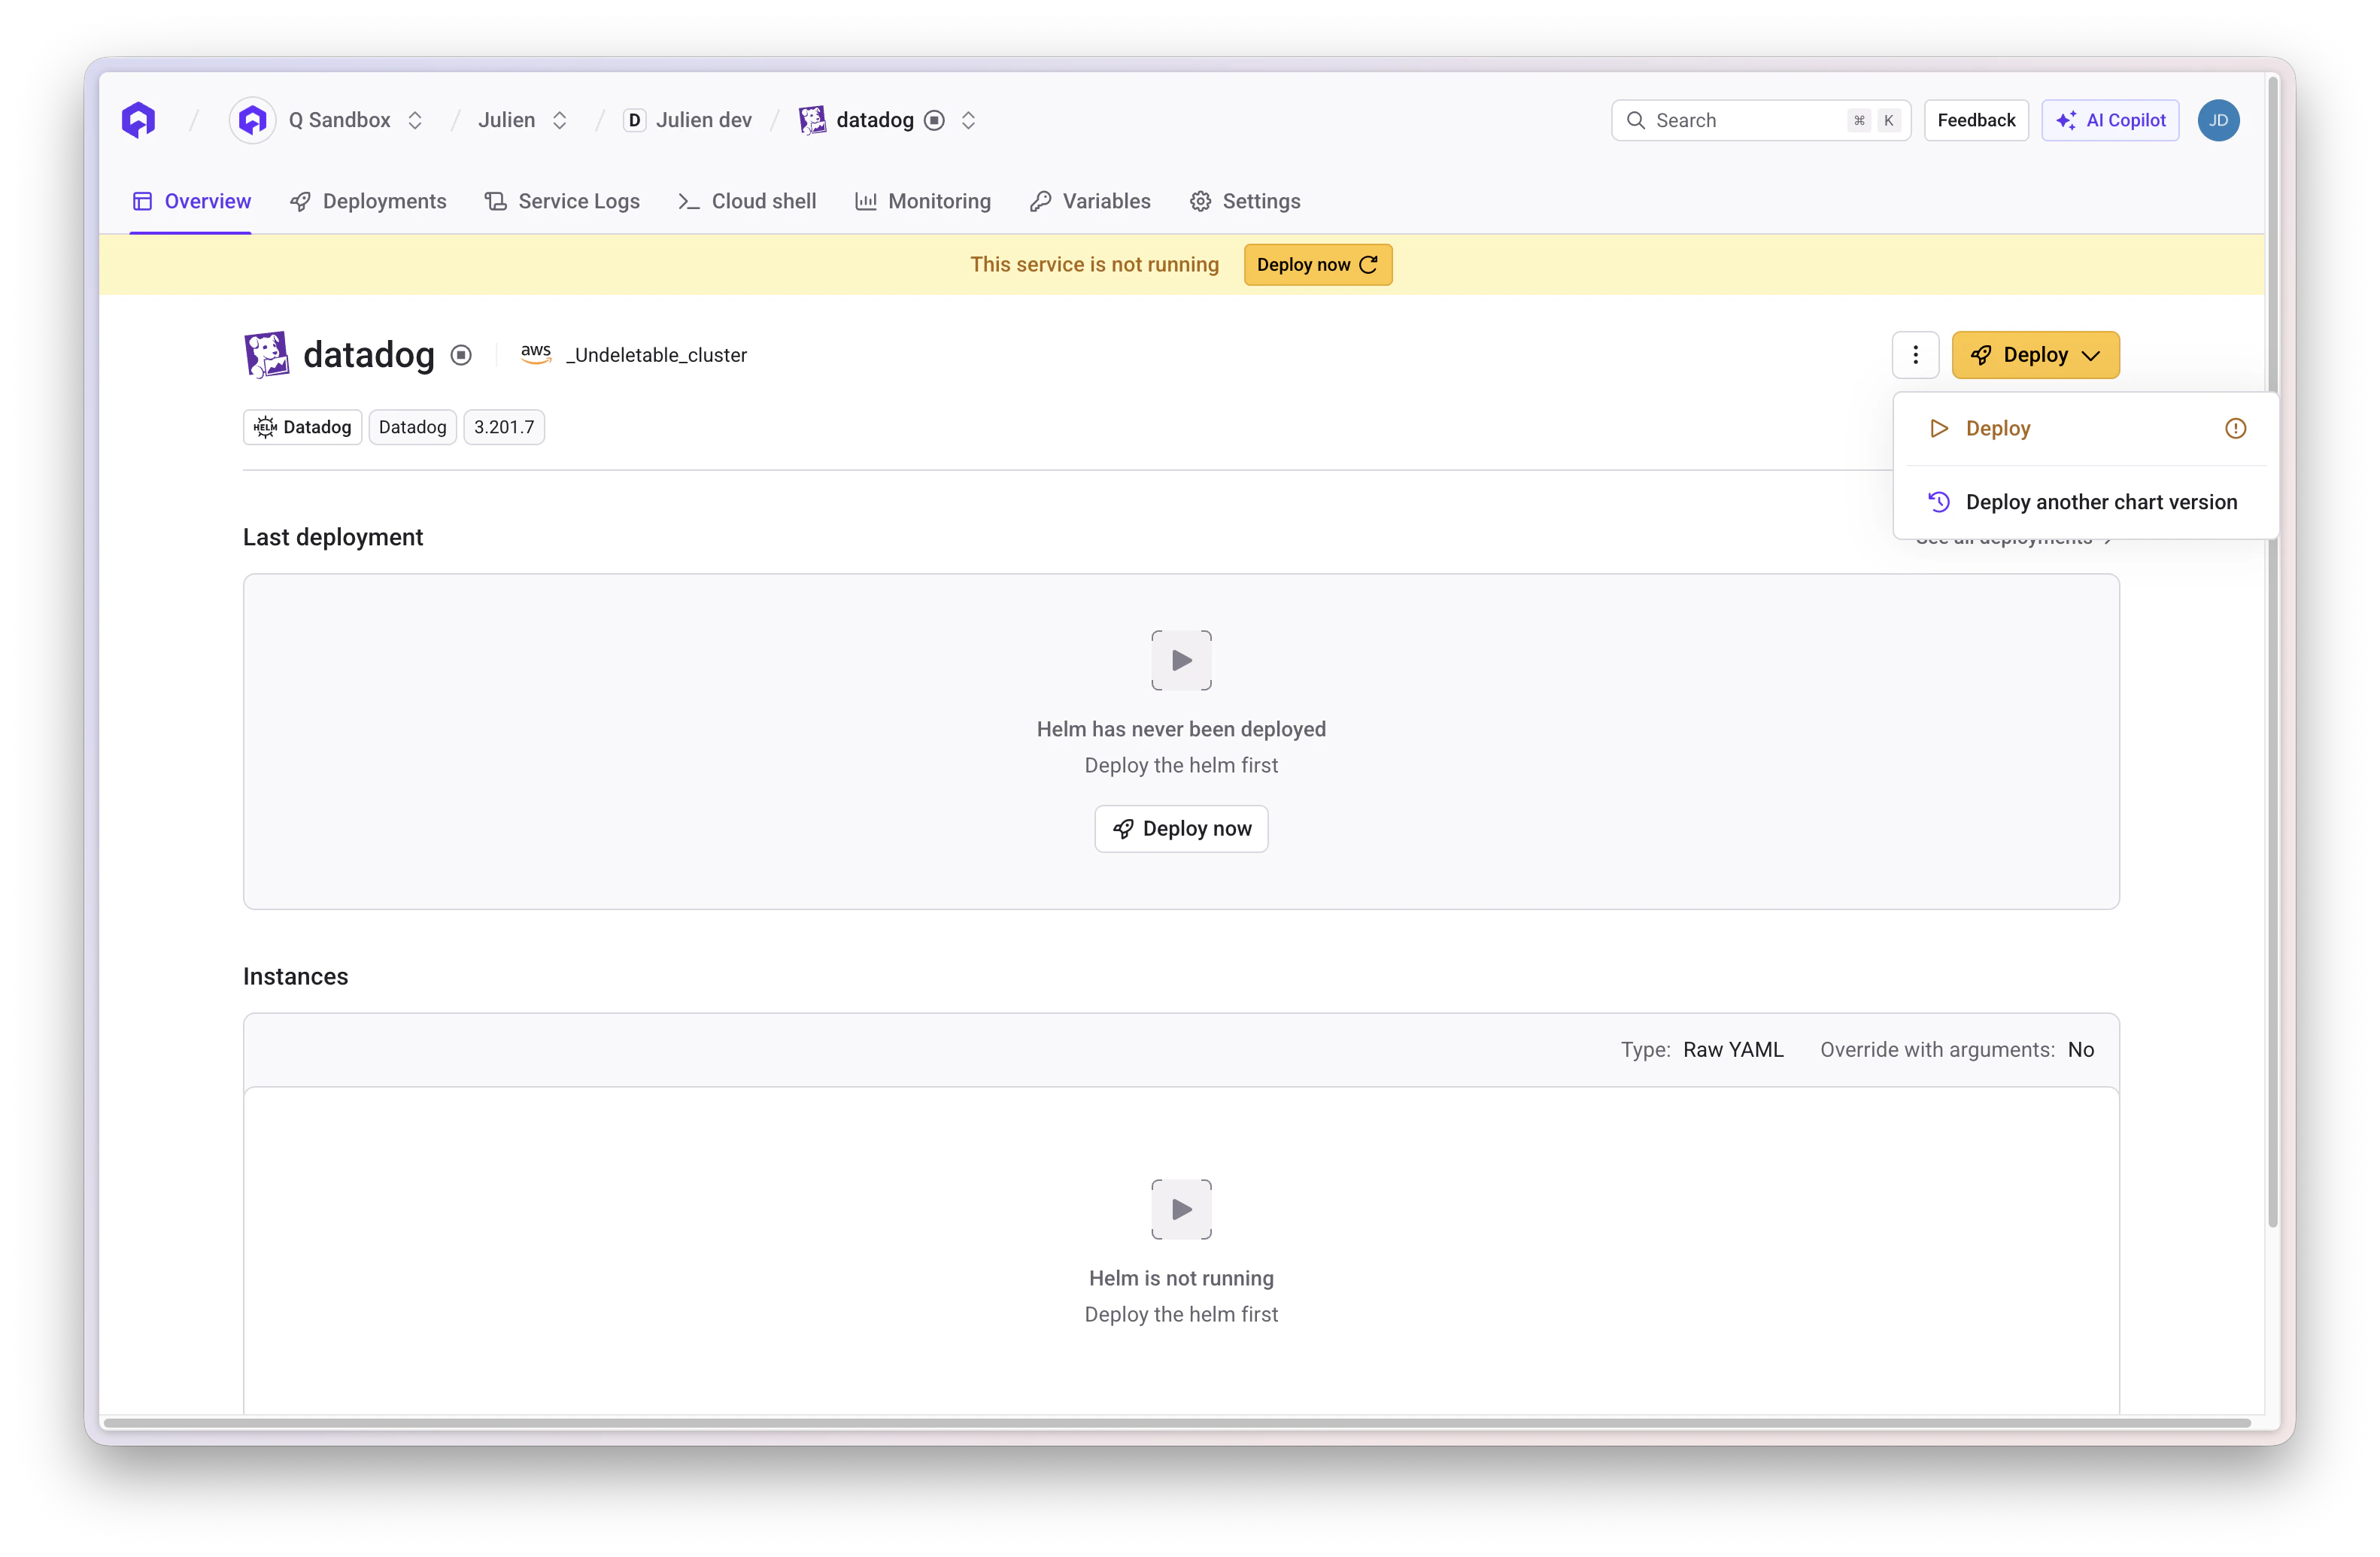
Task: Click the play placeholder icon in Instances
Action: (1181, 1209)
